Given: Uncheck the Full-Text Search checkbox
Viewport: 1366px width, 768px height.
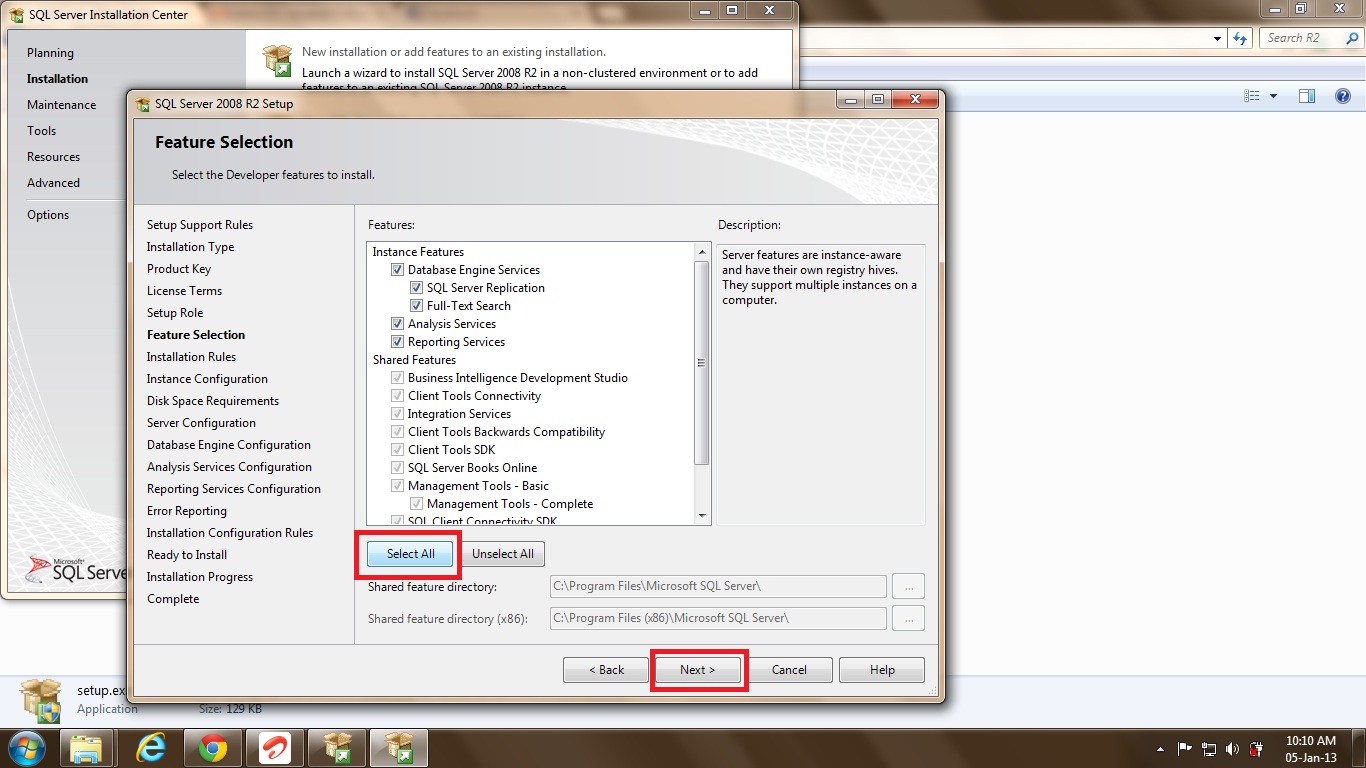Looking at the screenshot, I should pos(417,306).
